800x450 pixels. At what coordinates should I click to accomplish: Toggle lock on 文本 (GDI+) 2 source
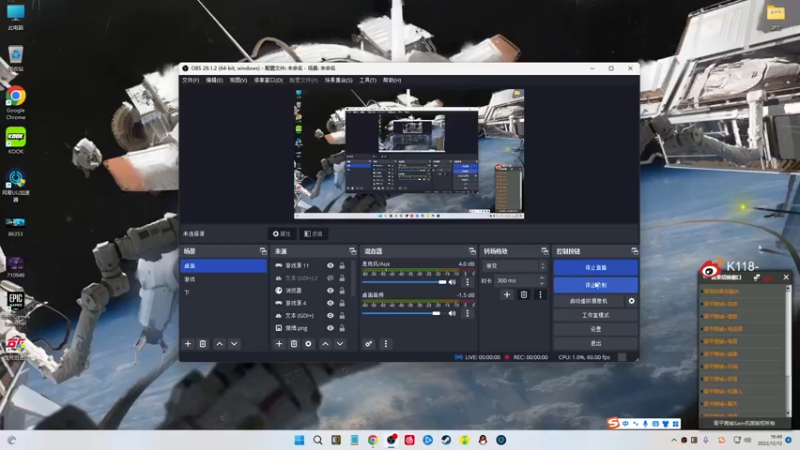[x=342, y=278]
